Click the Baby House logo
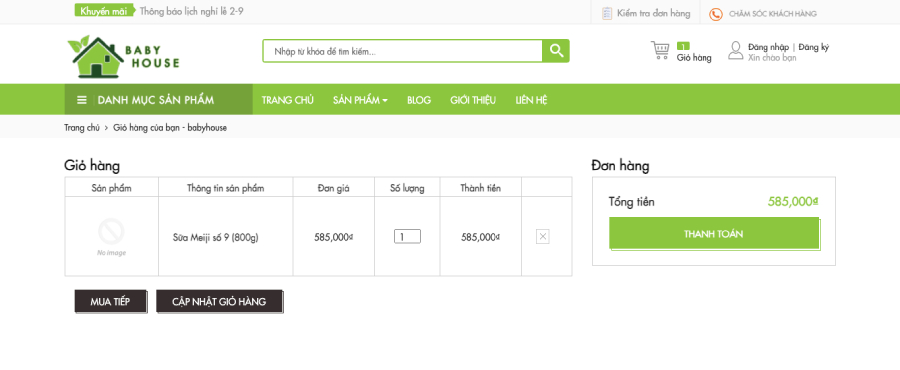 point(123,56)
